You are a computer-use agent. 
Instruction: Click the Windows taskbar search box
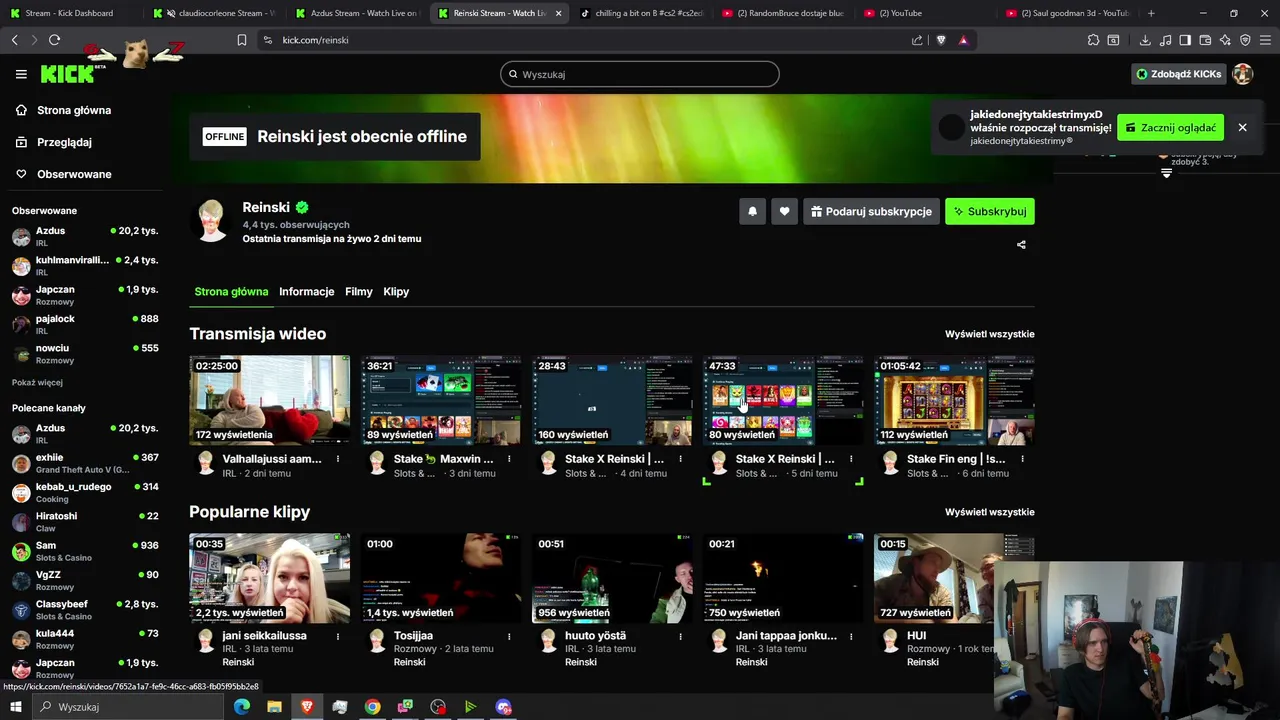[130, 707]
